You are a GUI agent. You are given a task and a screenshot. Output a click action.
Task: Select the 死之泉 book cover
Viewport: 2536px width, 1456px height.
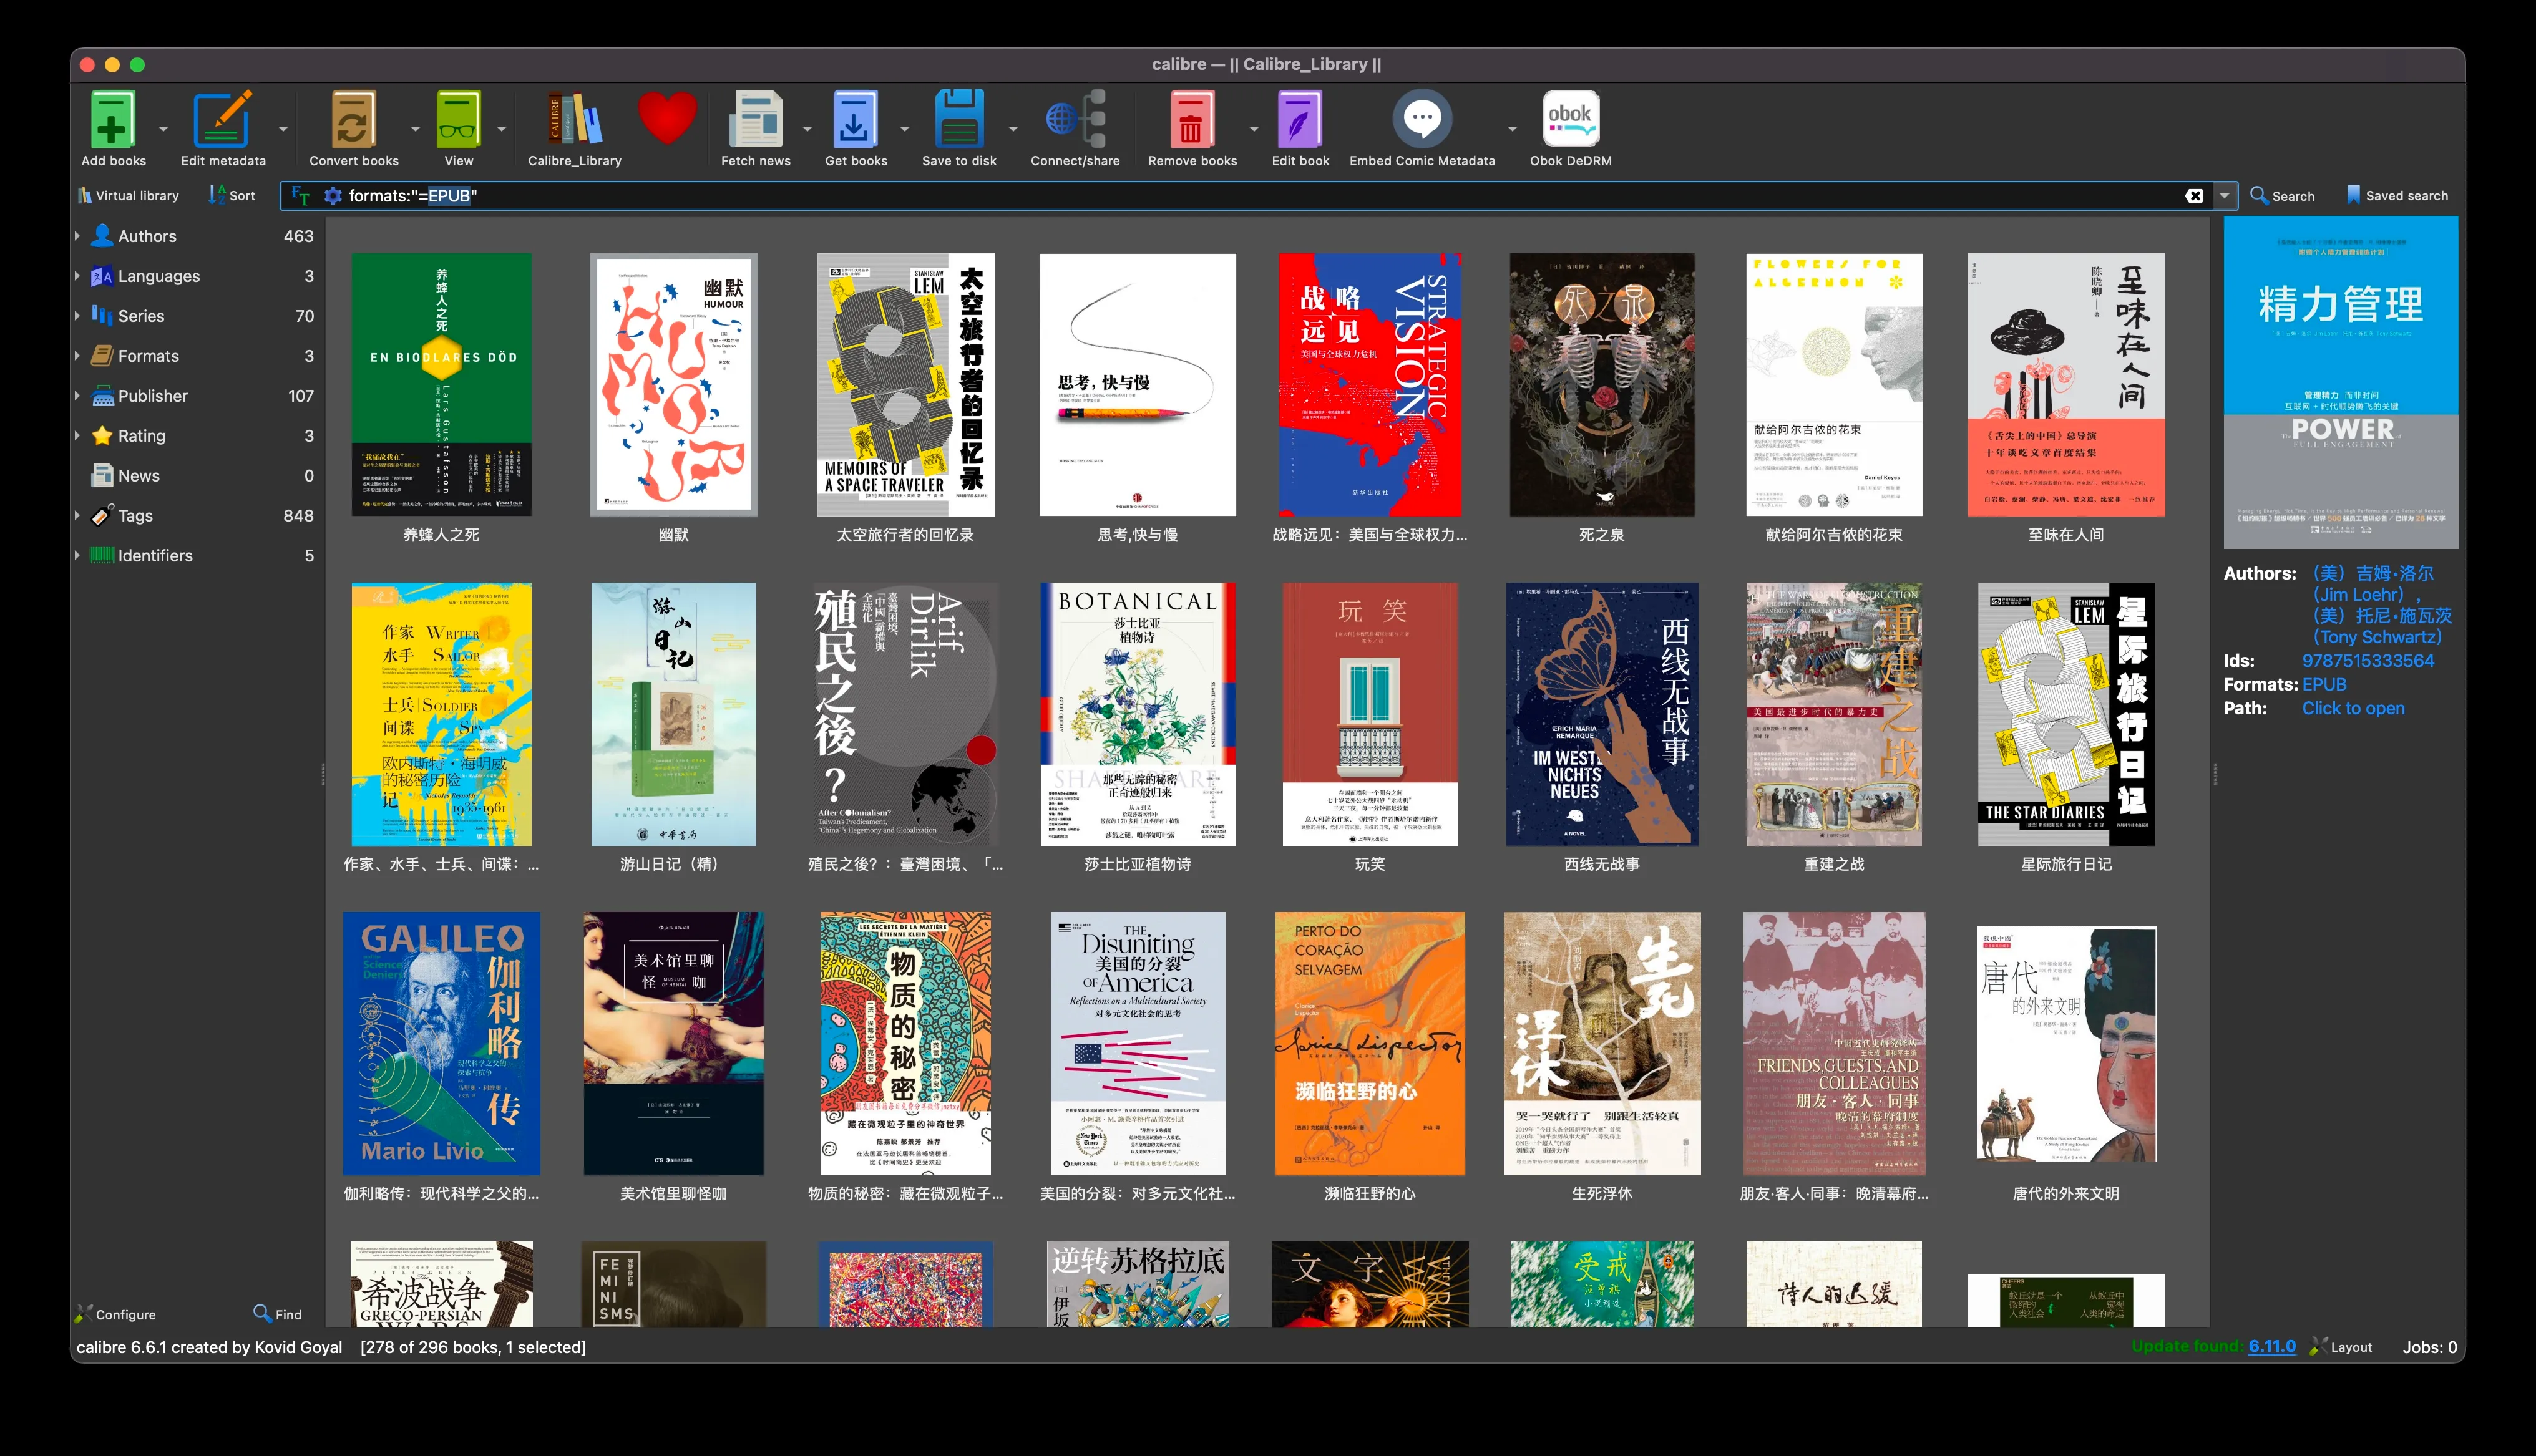pyautogui.click(x=1601, y=385)
